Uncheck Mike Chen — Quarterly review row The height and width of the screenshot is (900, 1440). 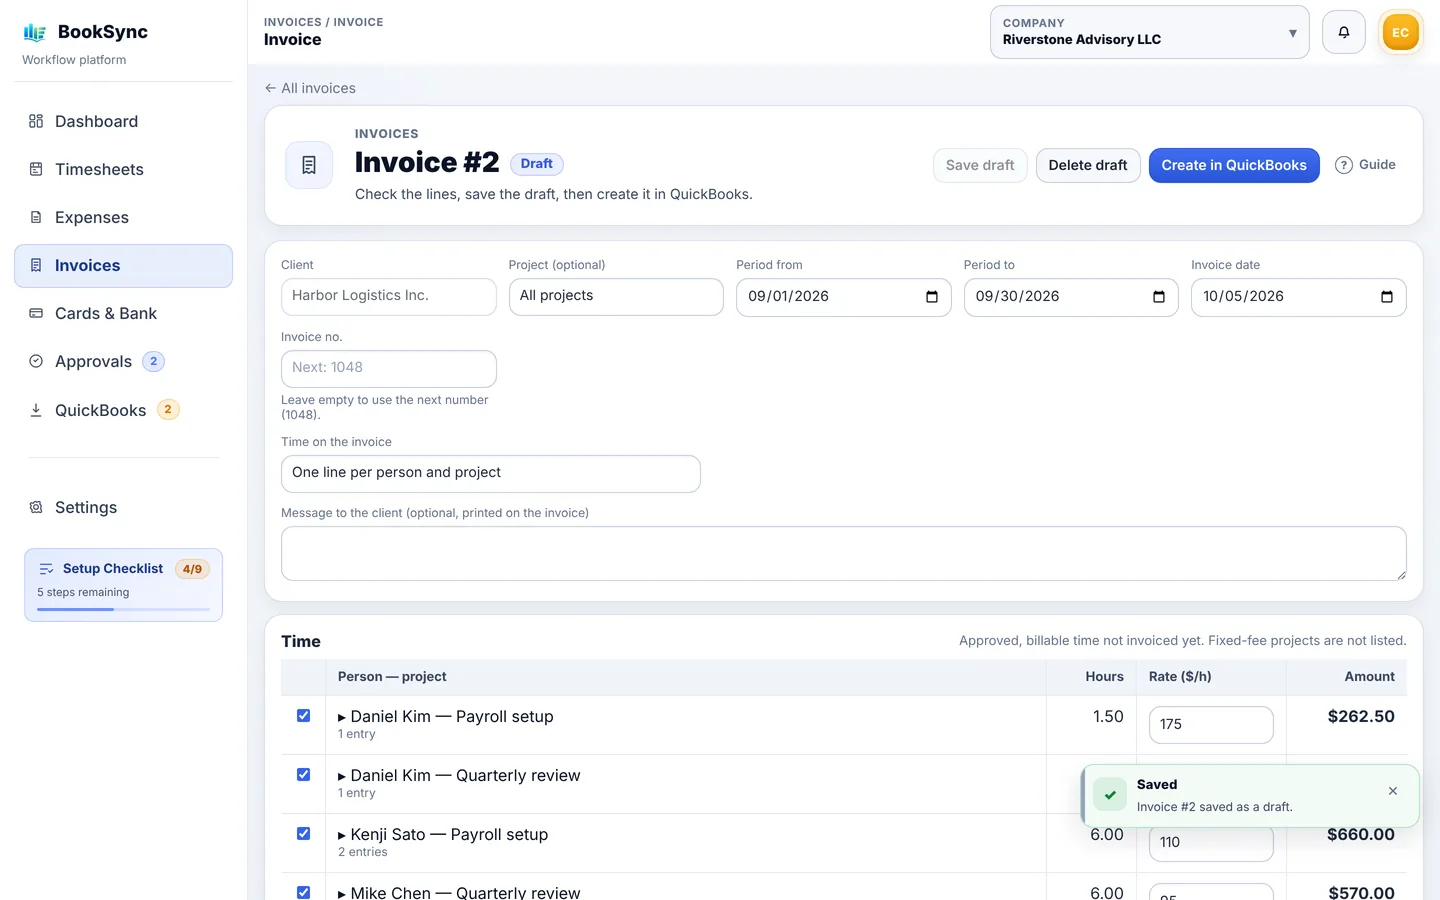coord(303,892)
